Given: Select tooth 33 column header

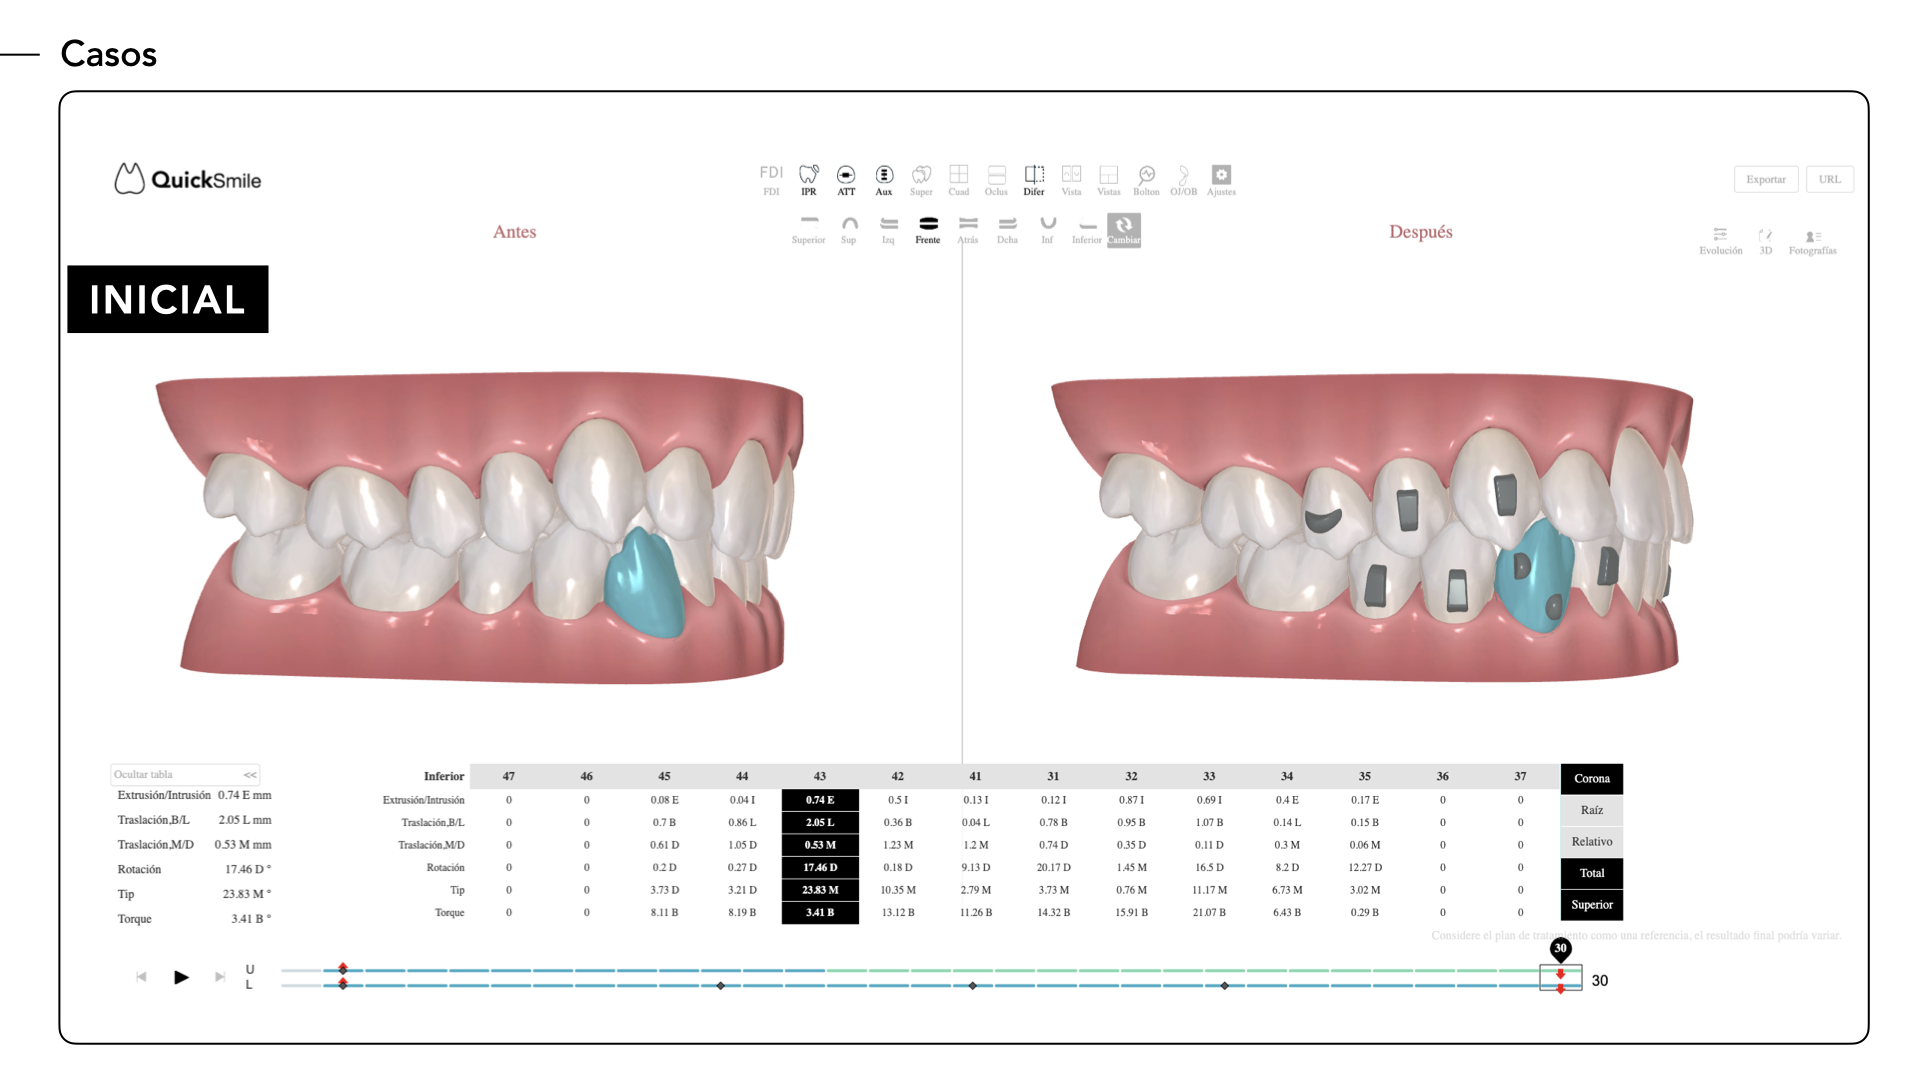Looking at the screenshot, I should (x=1209, y=776).
